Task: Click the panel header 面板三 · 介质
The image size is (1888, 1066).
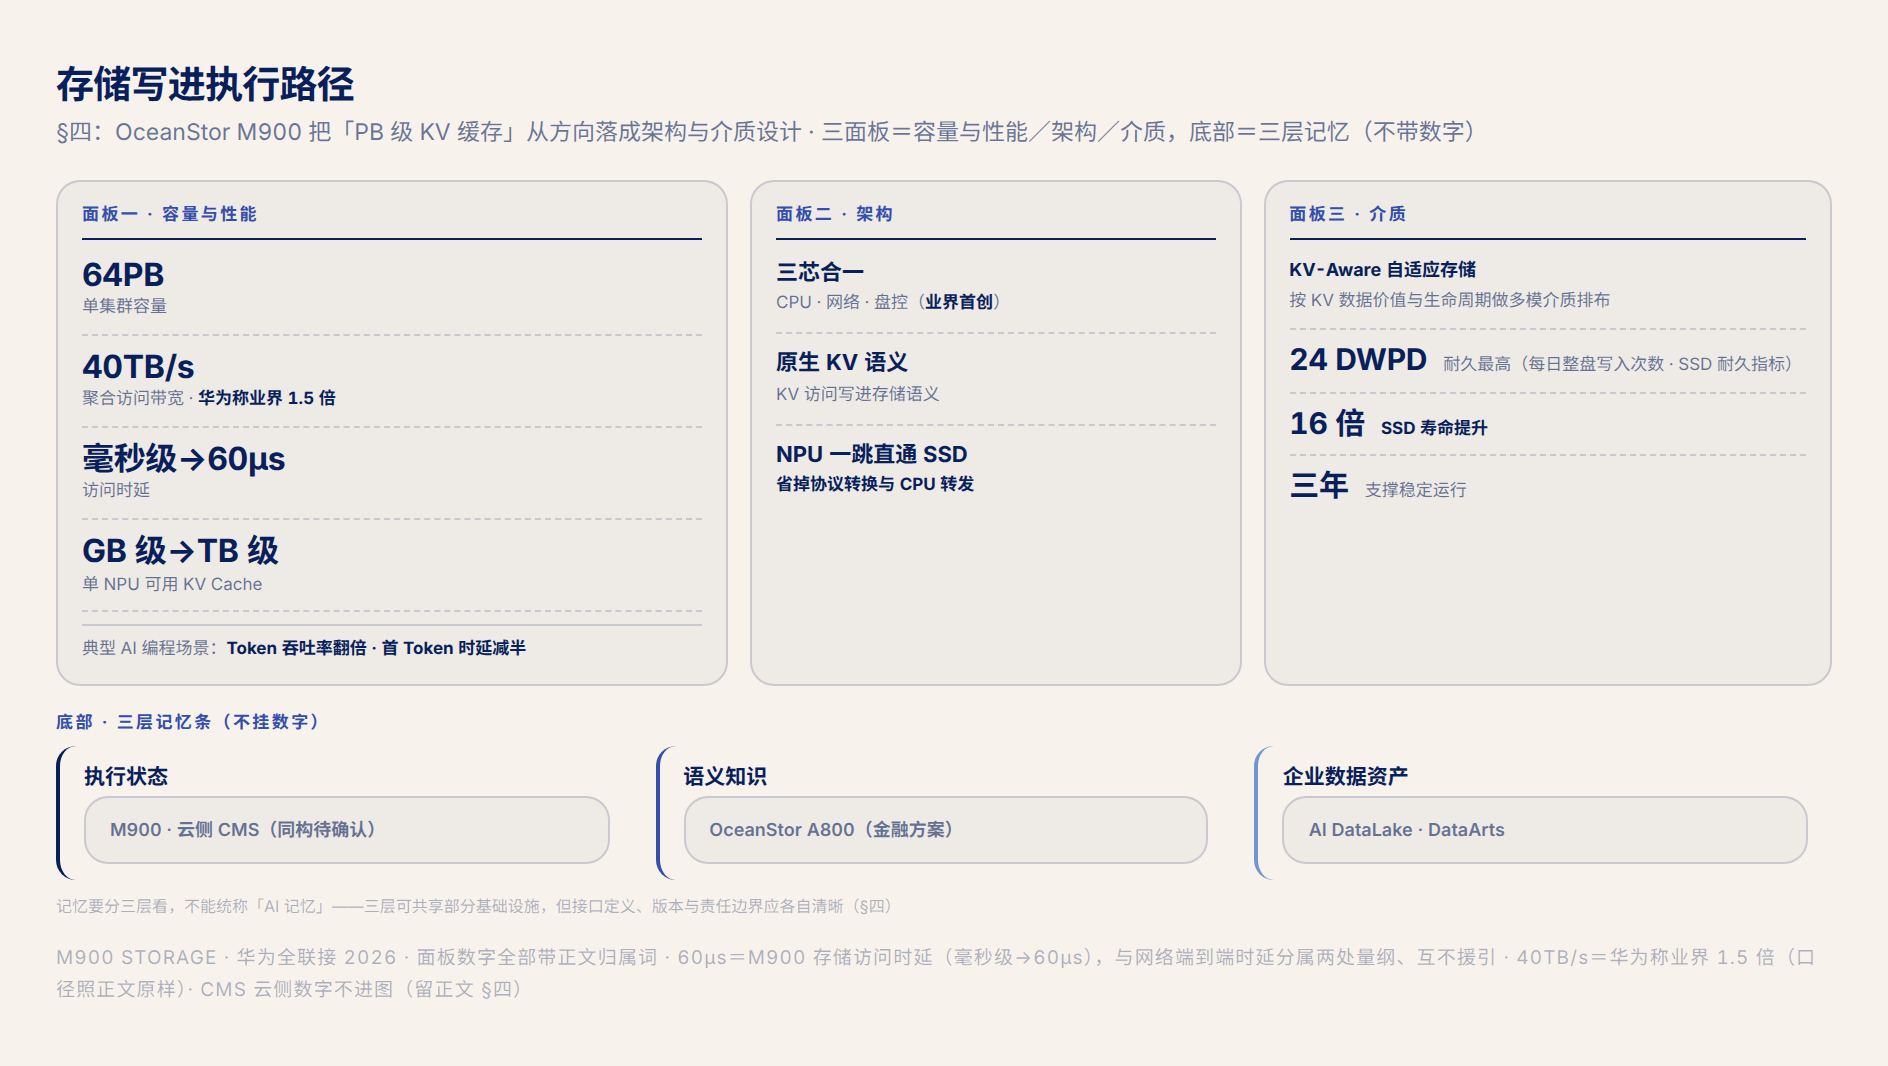Action: tap(1347, 214)
